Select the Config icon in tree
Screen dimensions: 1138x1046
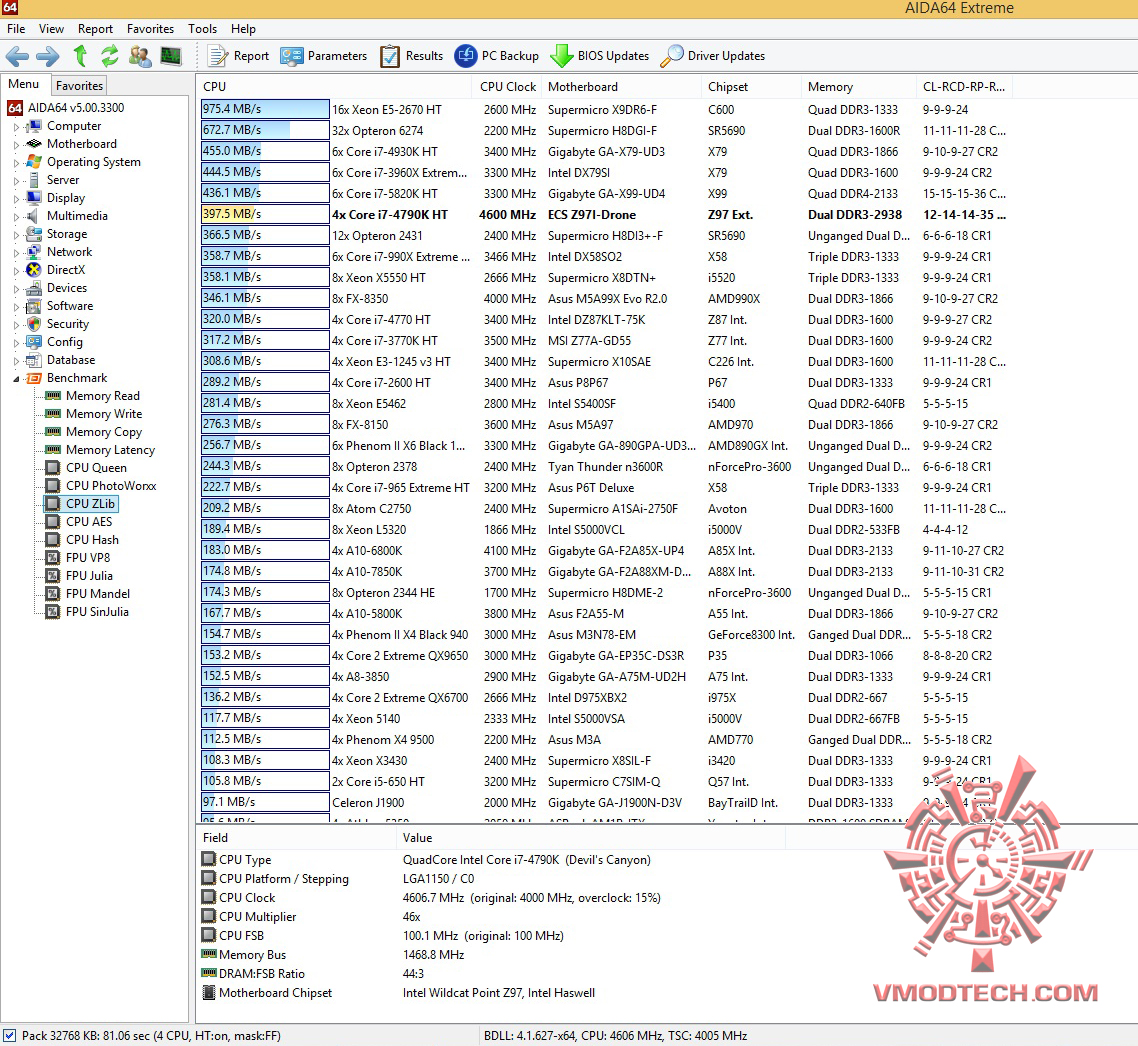tap(33, 342)
